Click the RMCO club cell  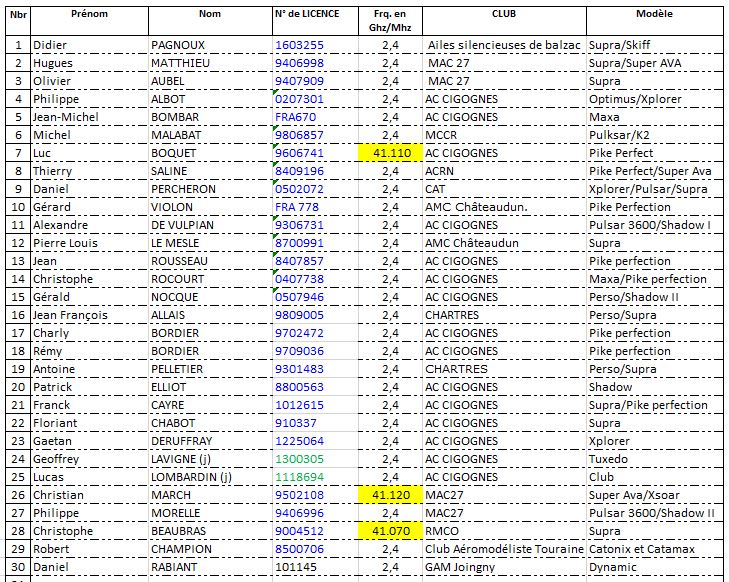(504, 531)
